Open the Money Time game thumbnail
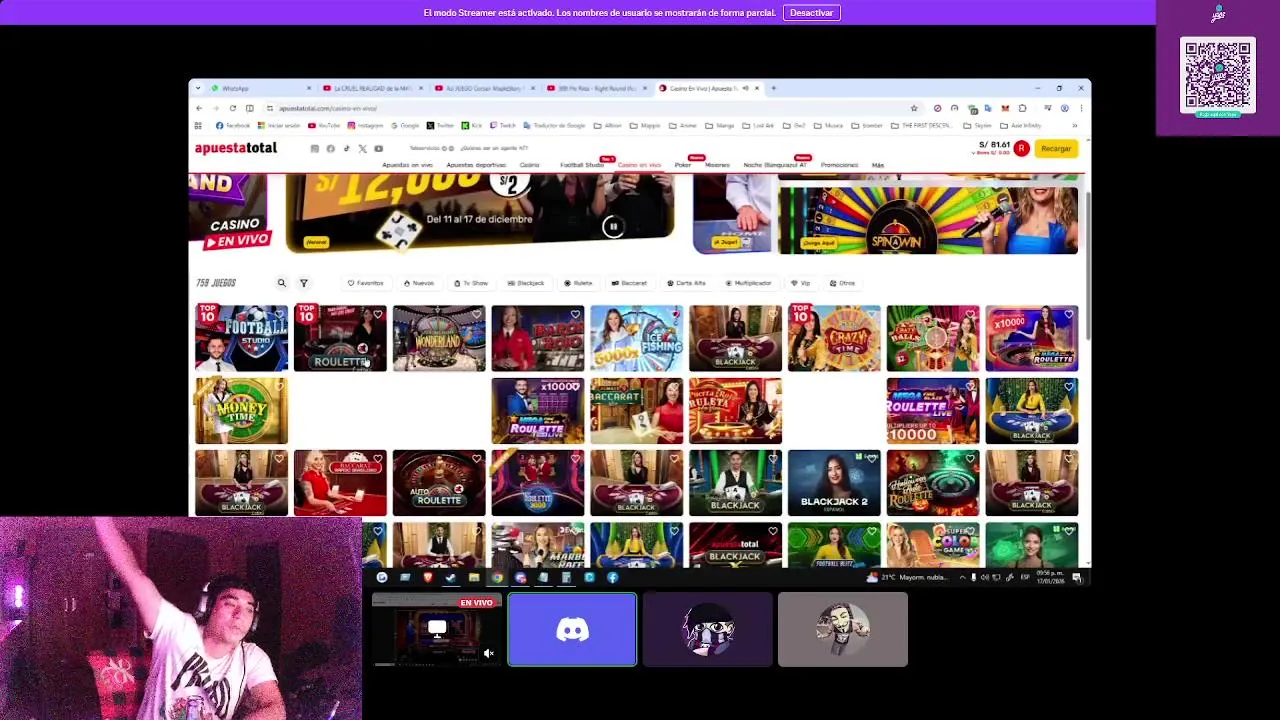The width and height of the screenshot is (1280, 720). pyautogui.click(x=241, y=411)
